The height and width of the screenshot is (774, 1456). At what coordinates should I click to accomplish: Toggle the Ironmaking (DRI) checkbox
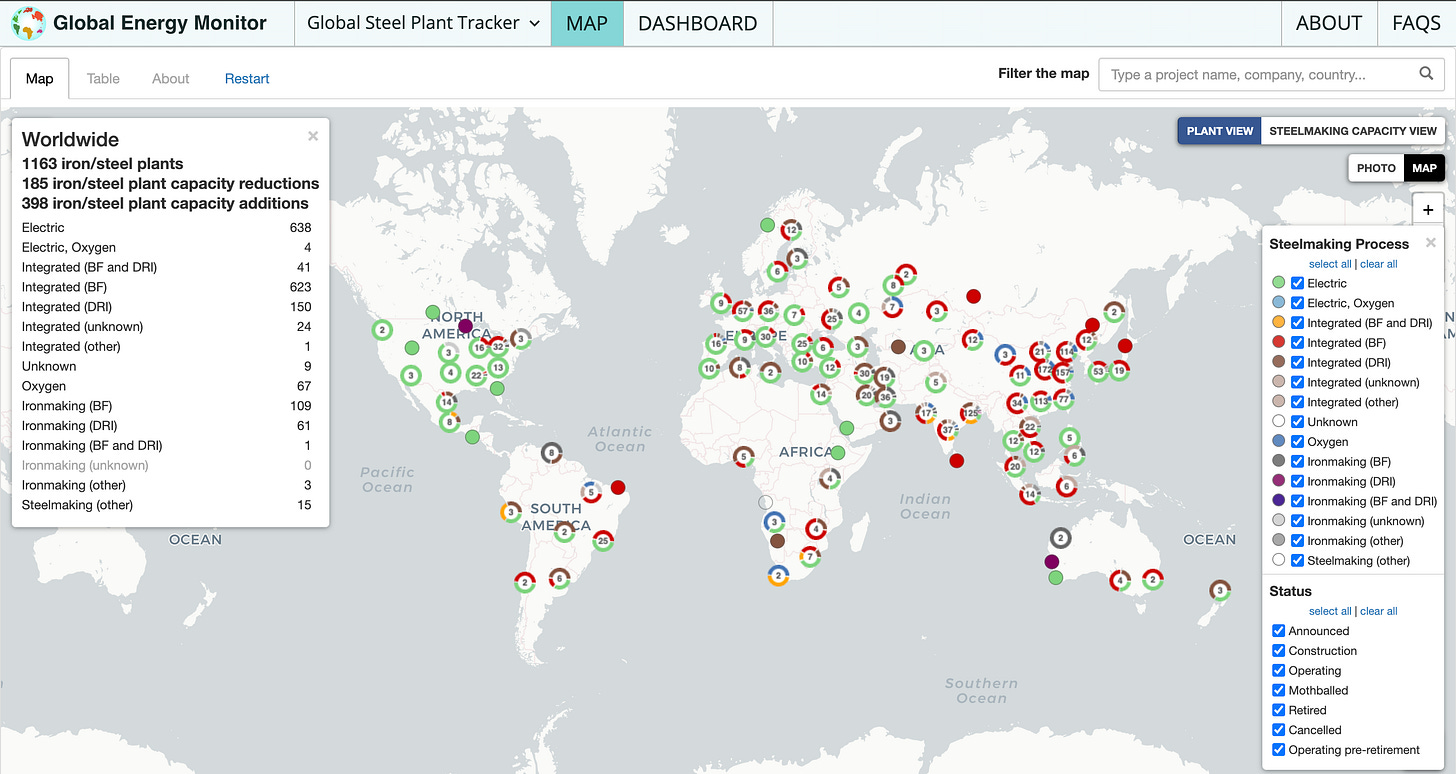pyautogui.click(x=1297, y=481)
